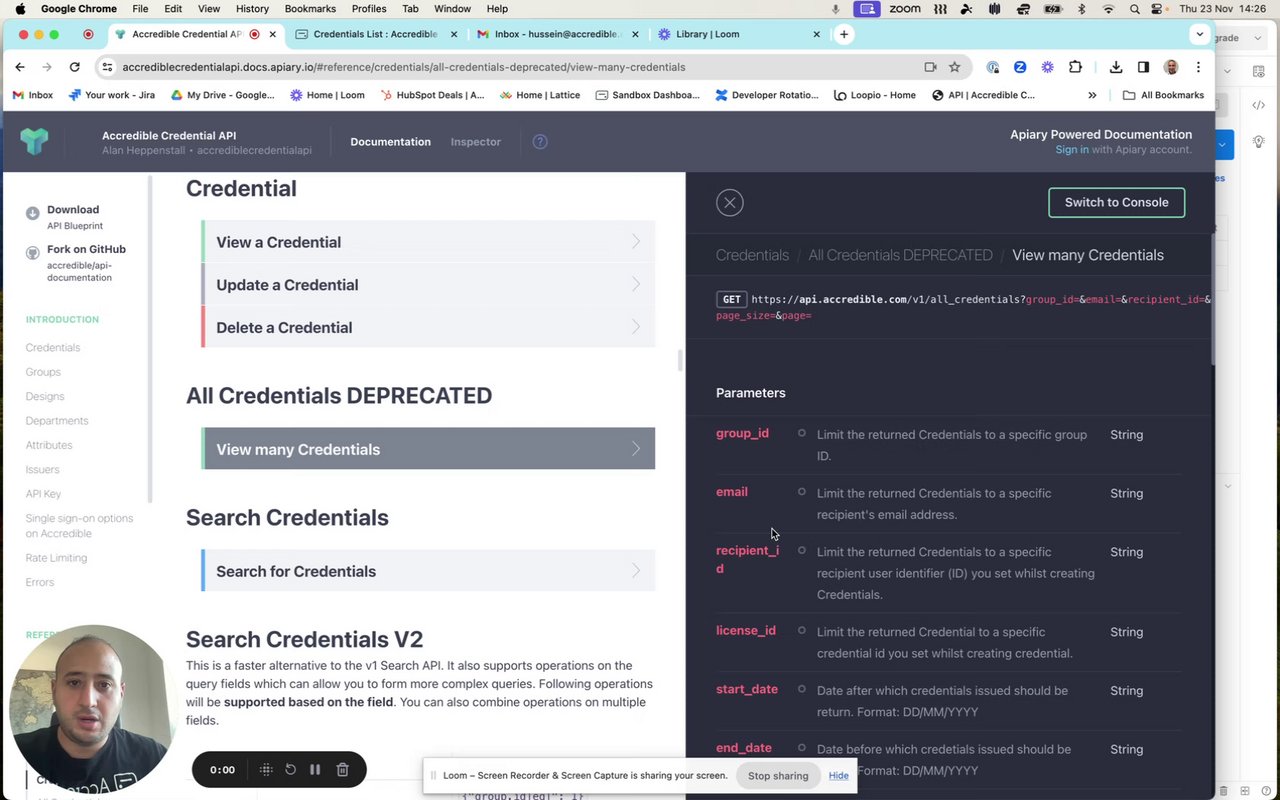Click Credentials breadcrumb in console panel
This screenshot has height=800, width=1280.
(x=752, y=255)
